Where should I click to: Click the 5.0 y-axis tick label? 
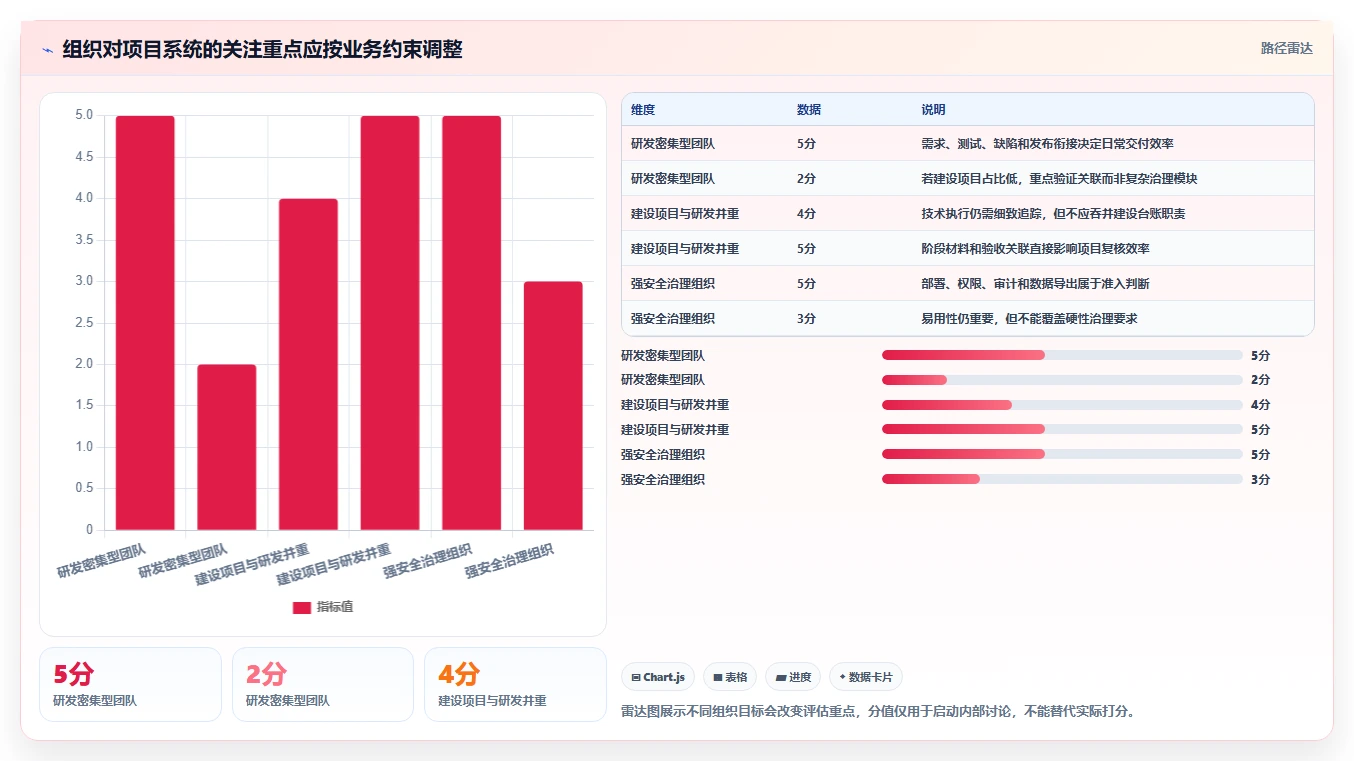[84, 115]
